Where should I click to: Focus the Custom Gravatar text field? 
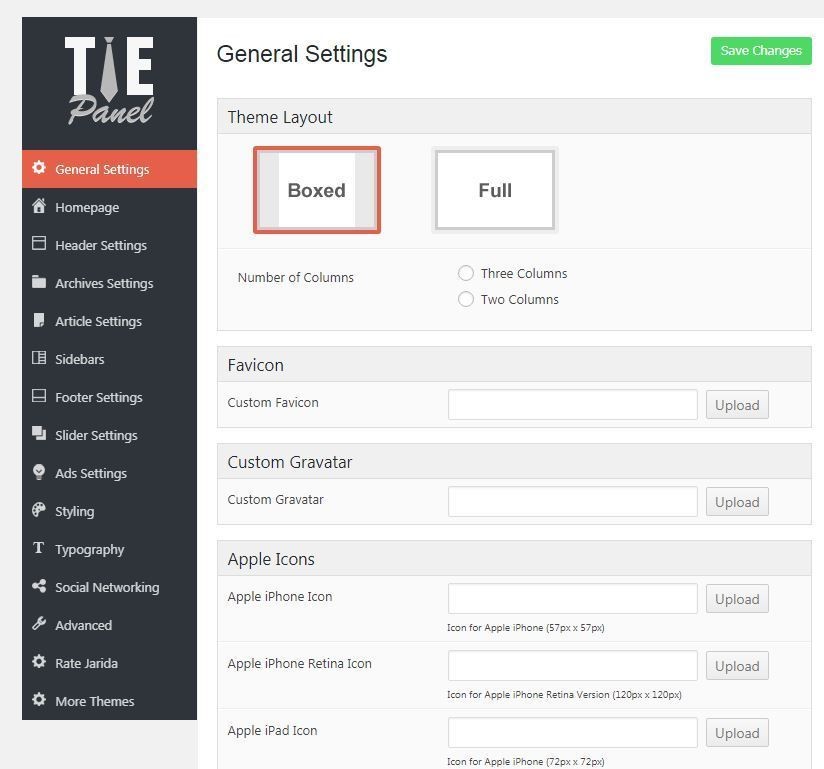[572, 502]
